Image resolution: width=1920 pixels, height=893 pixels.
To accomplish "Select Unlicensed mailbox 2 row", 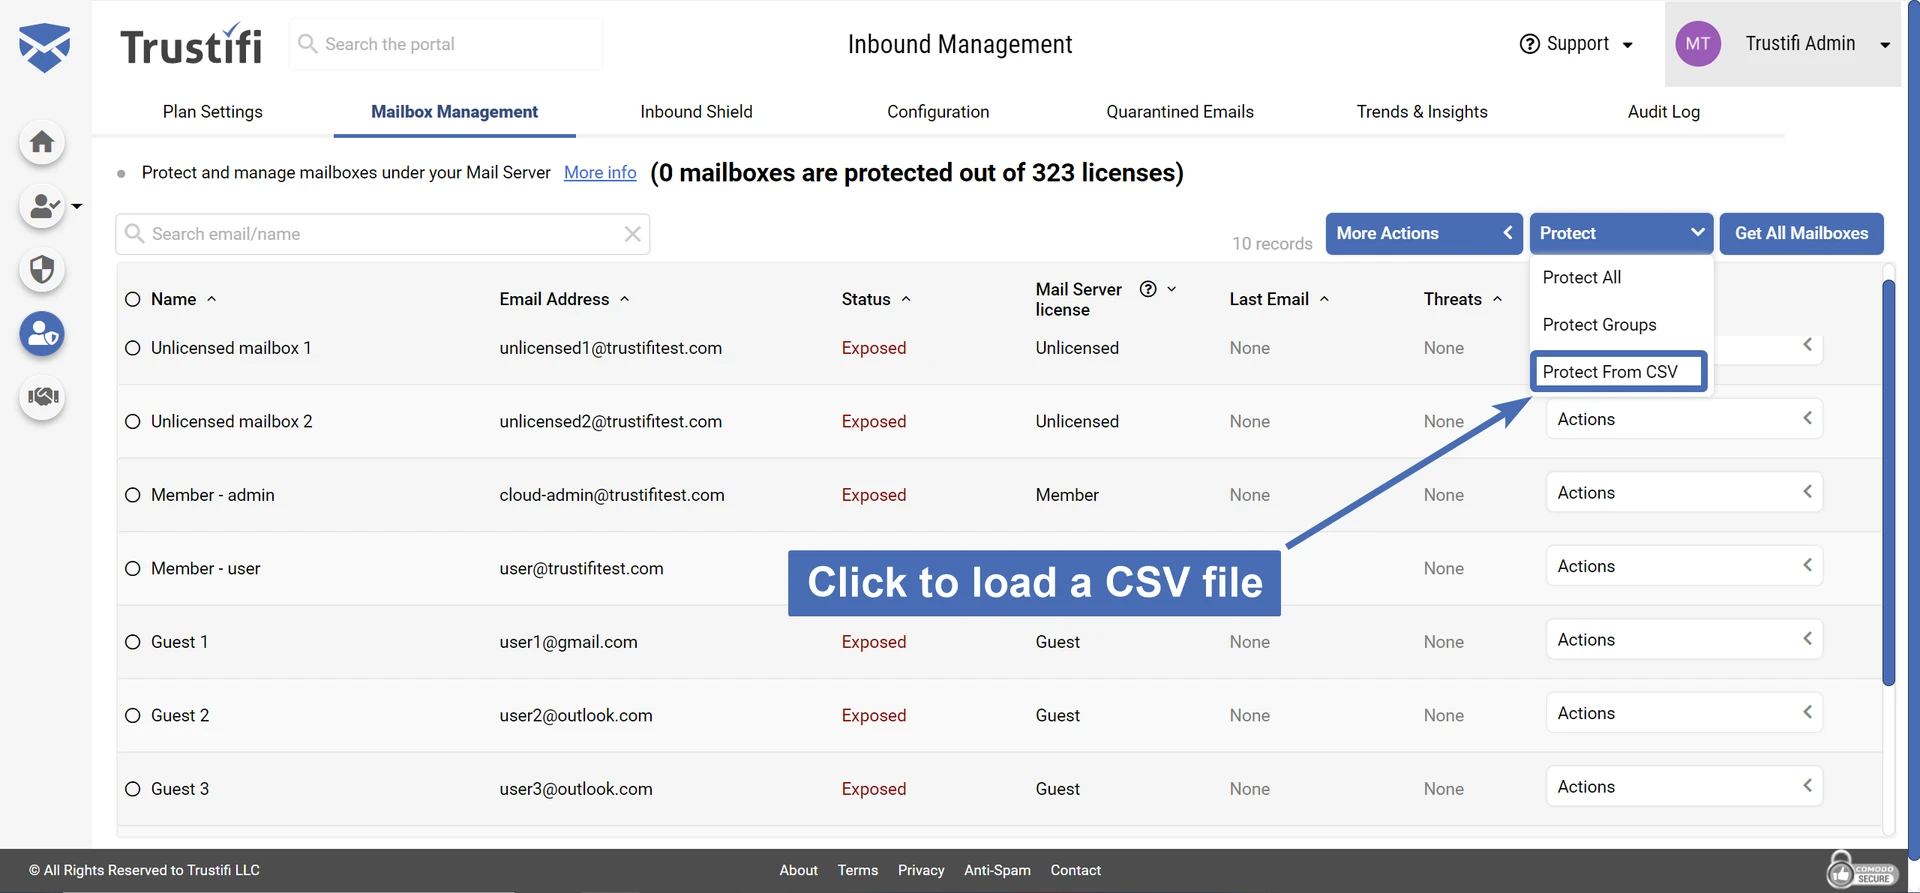I will 133,422.
